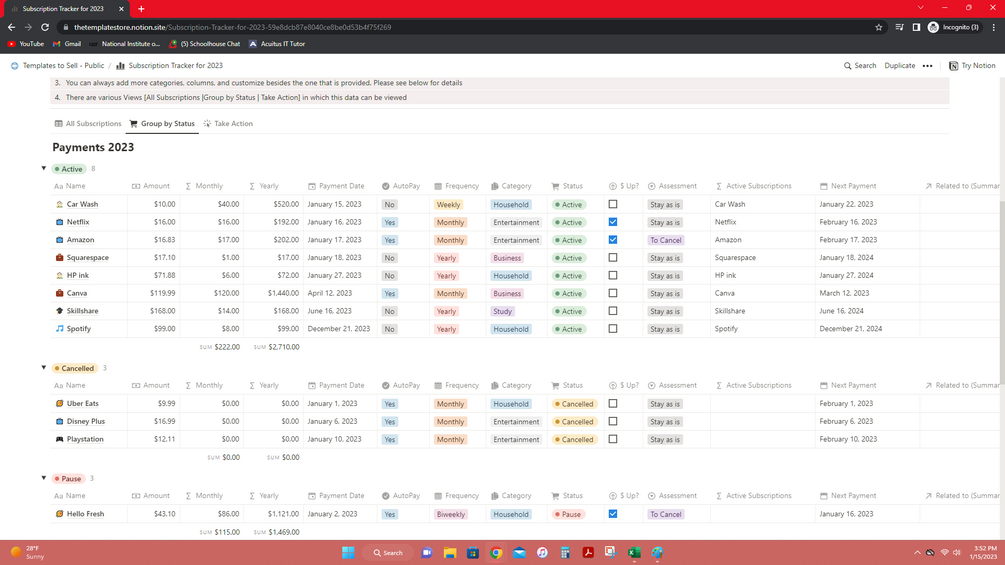Reload the page with the refresh icon
Image resolution: width=1005 pixels, height=565 pixels.
tap(45, 28)
